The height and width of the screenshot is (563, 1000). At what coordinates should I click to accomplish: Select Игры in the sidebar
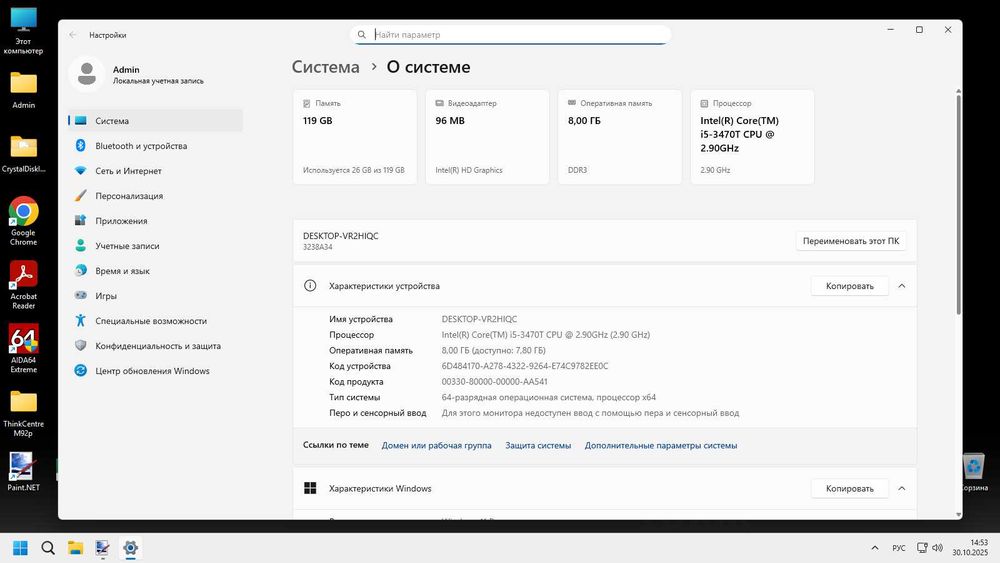click(106, 296)
